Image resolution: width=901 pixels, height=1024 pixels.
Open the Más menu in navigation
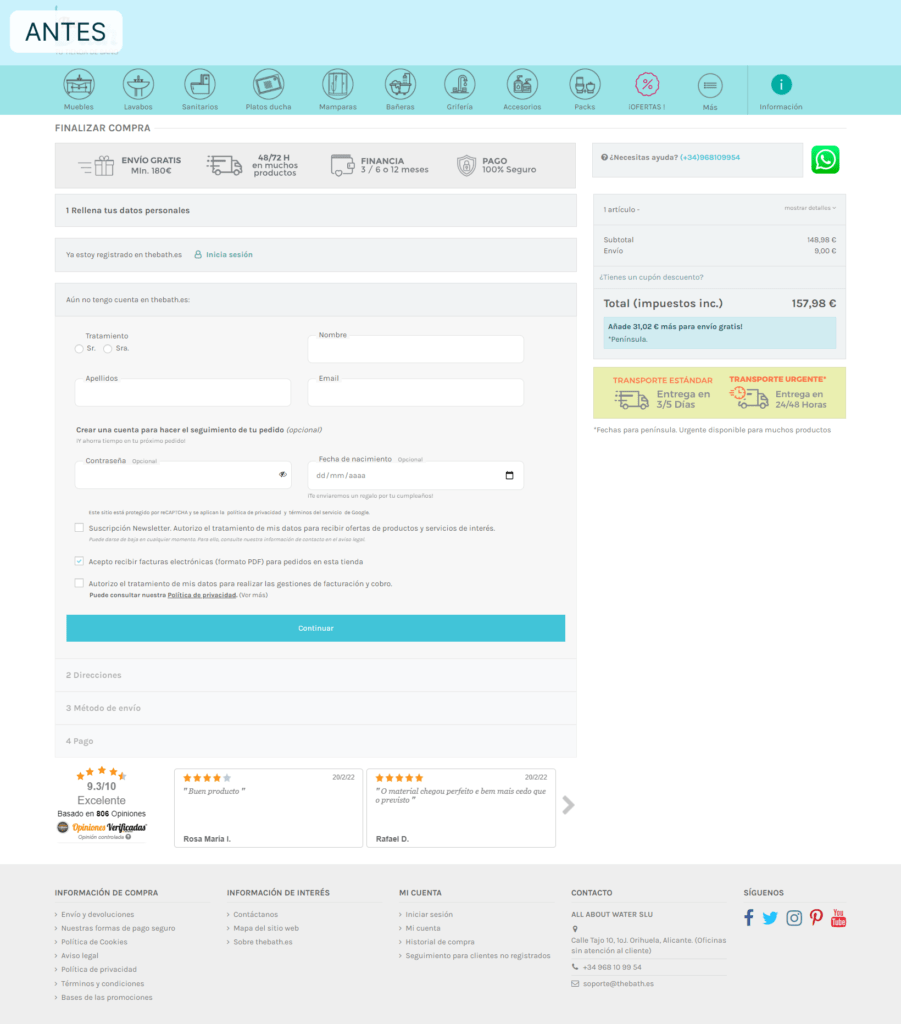point(710,85)
